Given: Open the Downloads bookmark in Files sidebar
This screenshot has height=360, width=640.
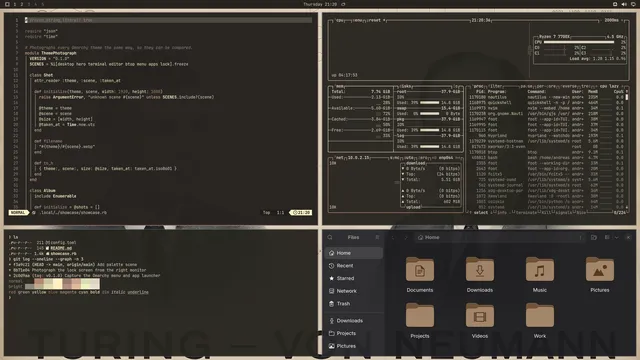Looking at the screenshot, I should (x=354, y=321).
